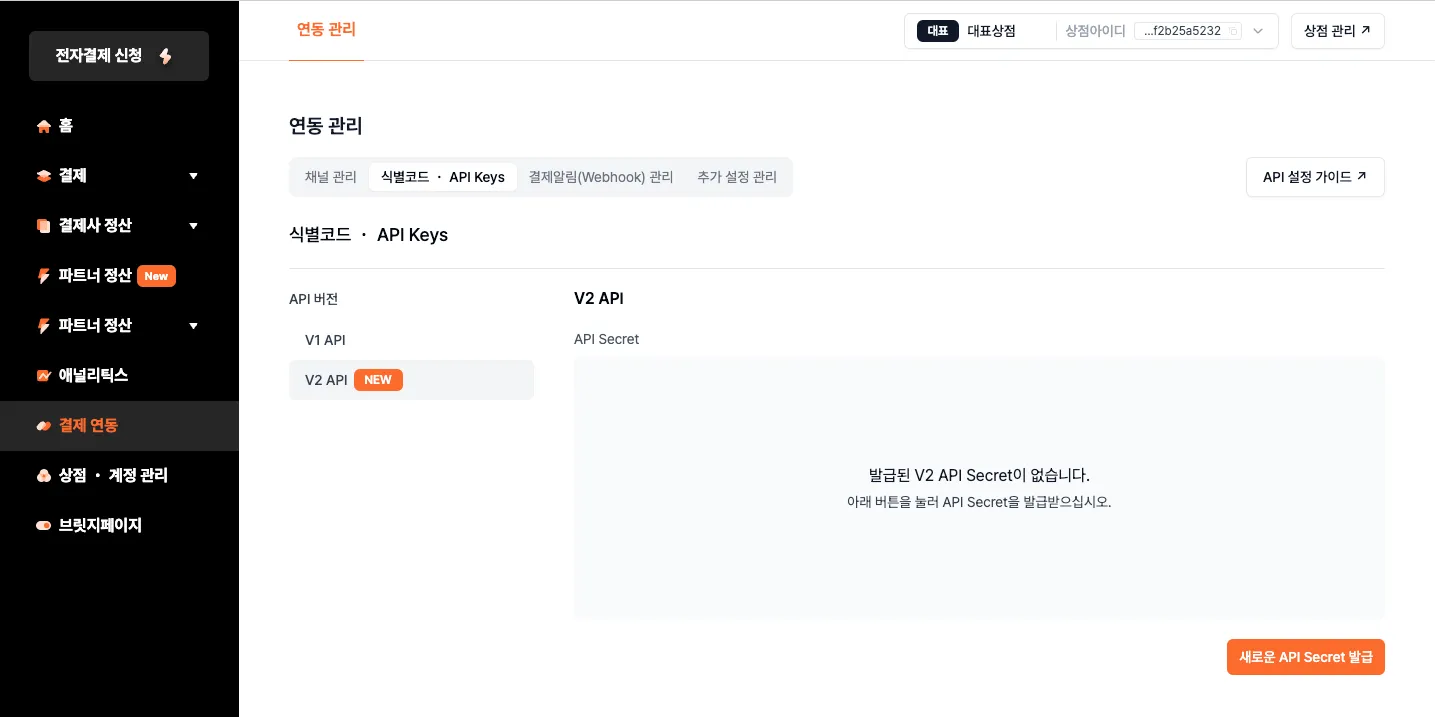Open the 대표상점 store selector chevron
The width and height of the screenshot is (1435, 717).
click(x=1258, y=31)
